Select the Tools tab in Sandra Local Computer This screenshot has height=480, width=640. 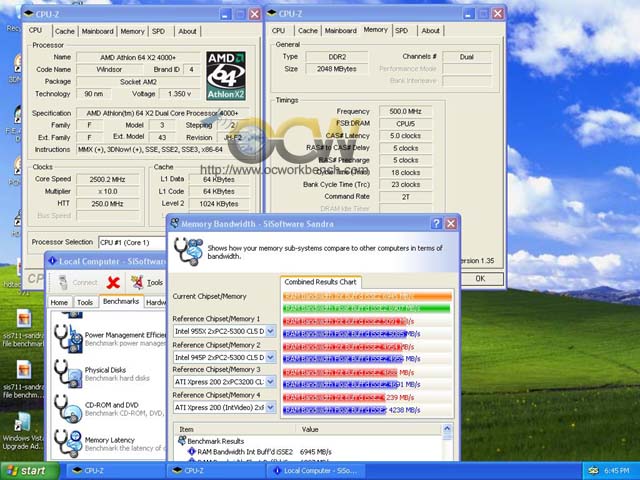click(x=85, y=302)
